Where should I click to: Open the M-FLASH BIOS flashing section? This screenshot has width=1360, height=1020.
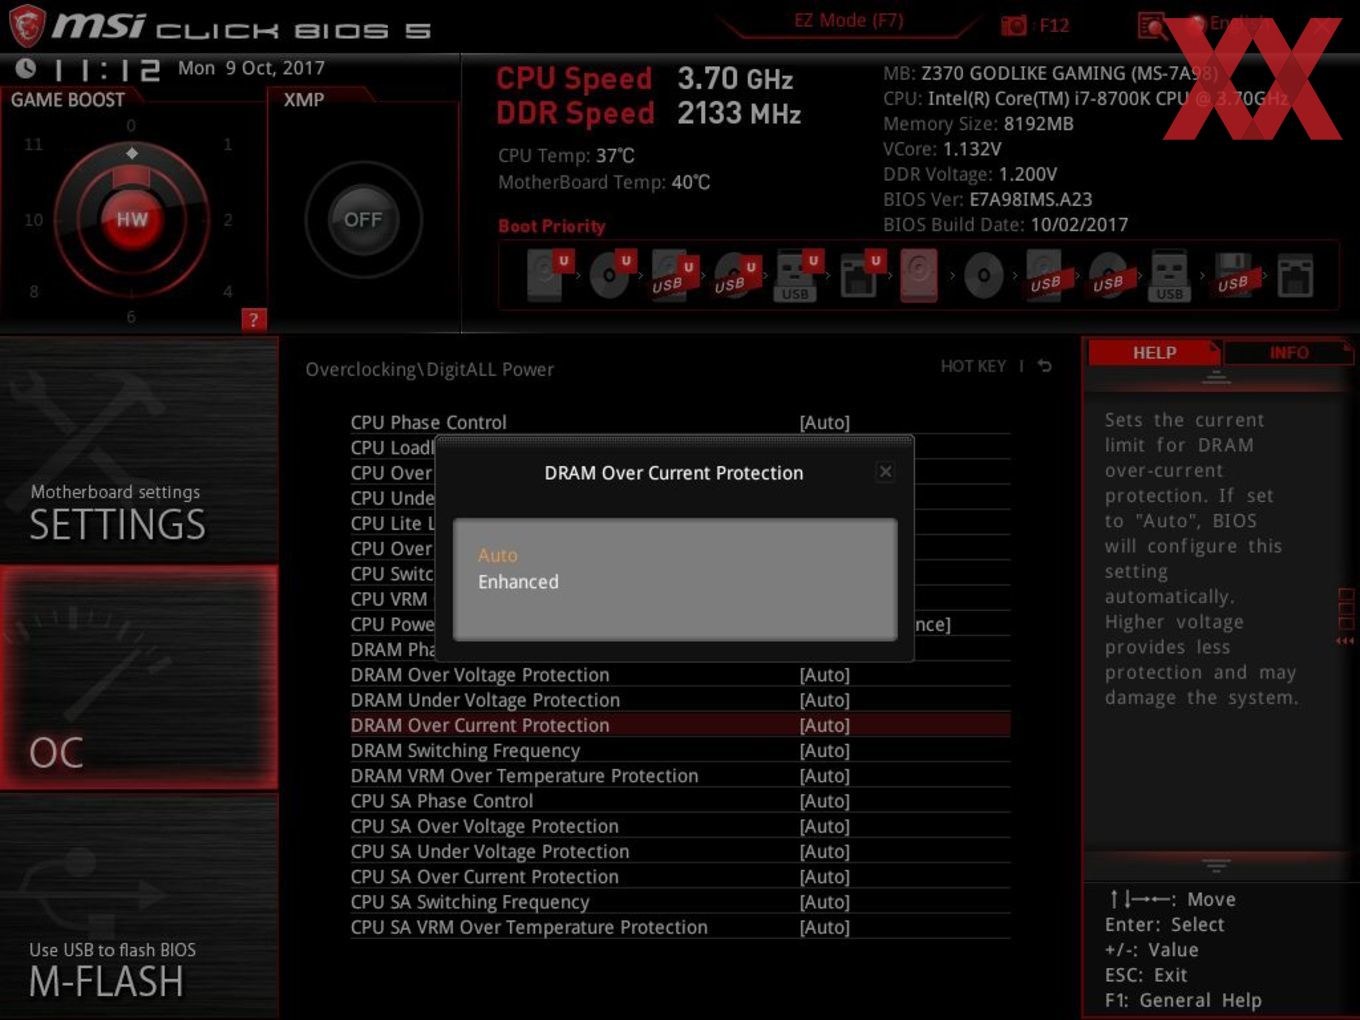pos(139,905)
